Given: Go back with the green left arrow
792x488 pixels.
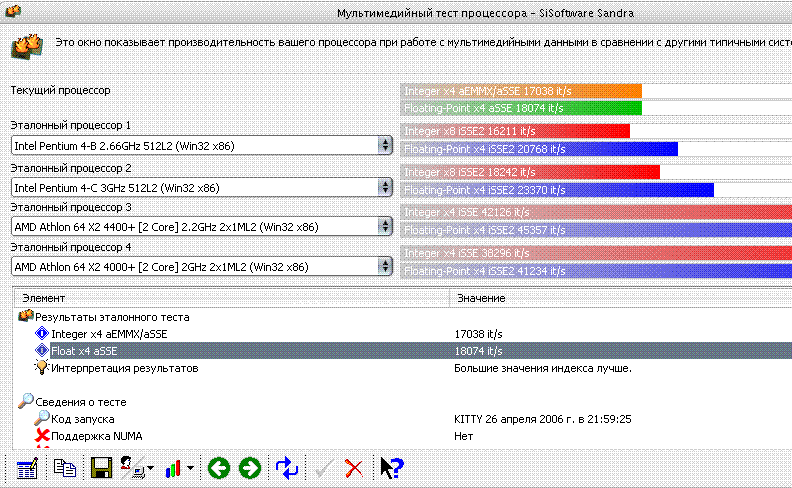Looking at the screenshot, I should coord(219,468).
